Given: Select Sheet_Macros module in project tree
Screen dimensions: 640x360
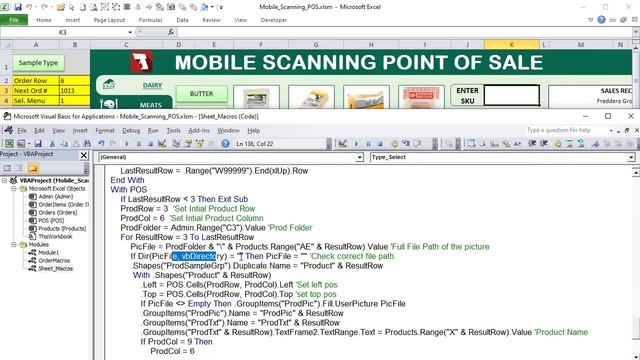Looking at the screenshot, I should 56,269.
